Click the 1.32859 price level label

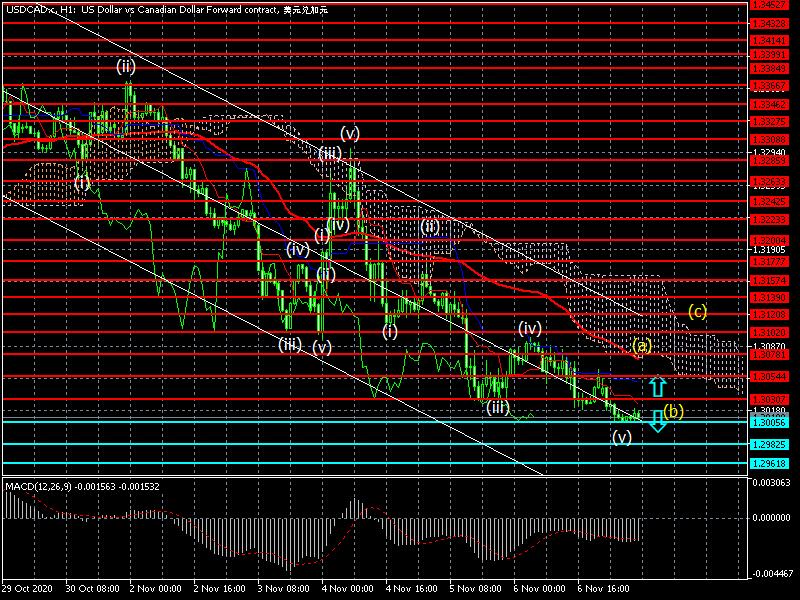coord(769,160)
